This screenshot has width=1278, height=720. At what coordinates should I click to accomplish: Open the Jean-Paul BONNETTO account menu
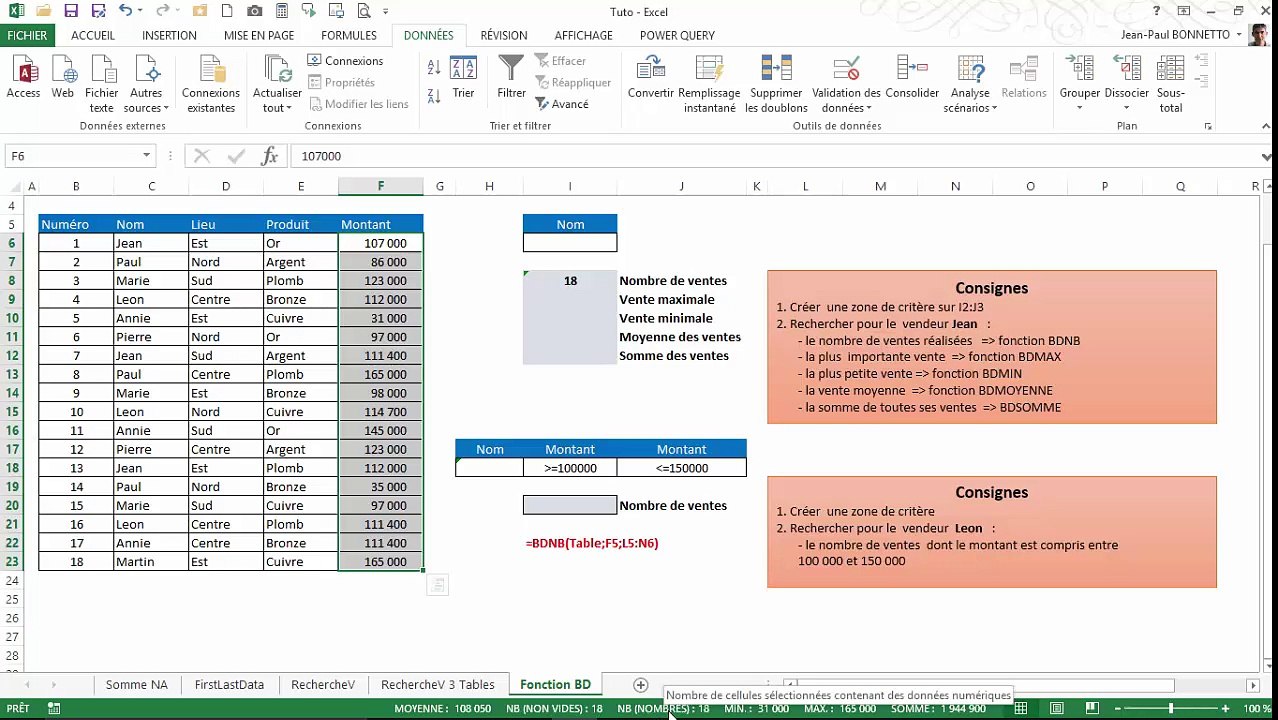click(x=1181, y=35)
